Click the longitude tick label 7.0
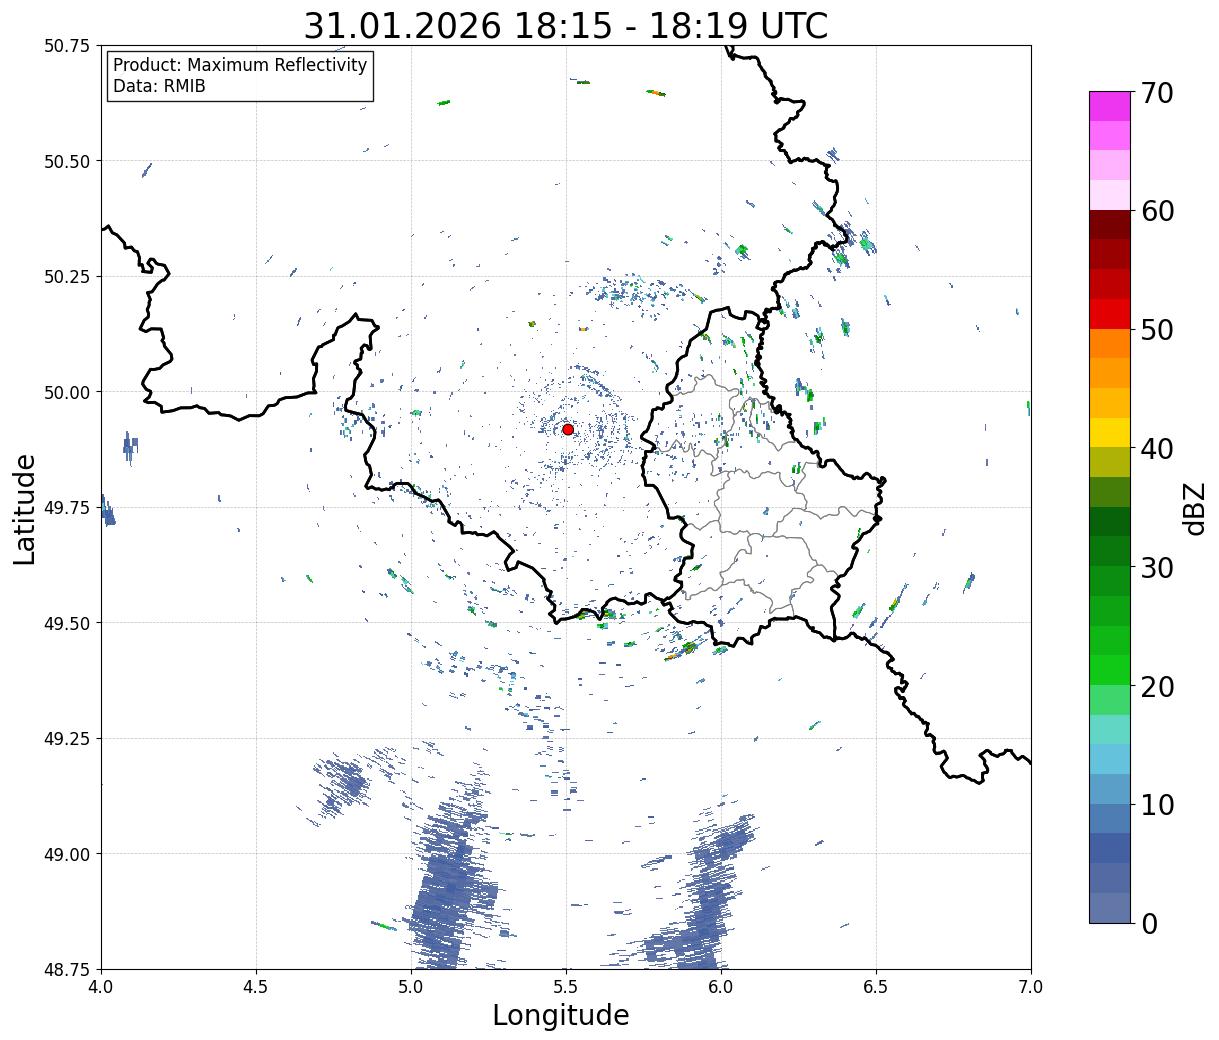Image resolution: width=1219 pixels, height=1040 pixels. (1031, 988)
